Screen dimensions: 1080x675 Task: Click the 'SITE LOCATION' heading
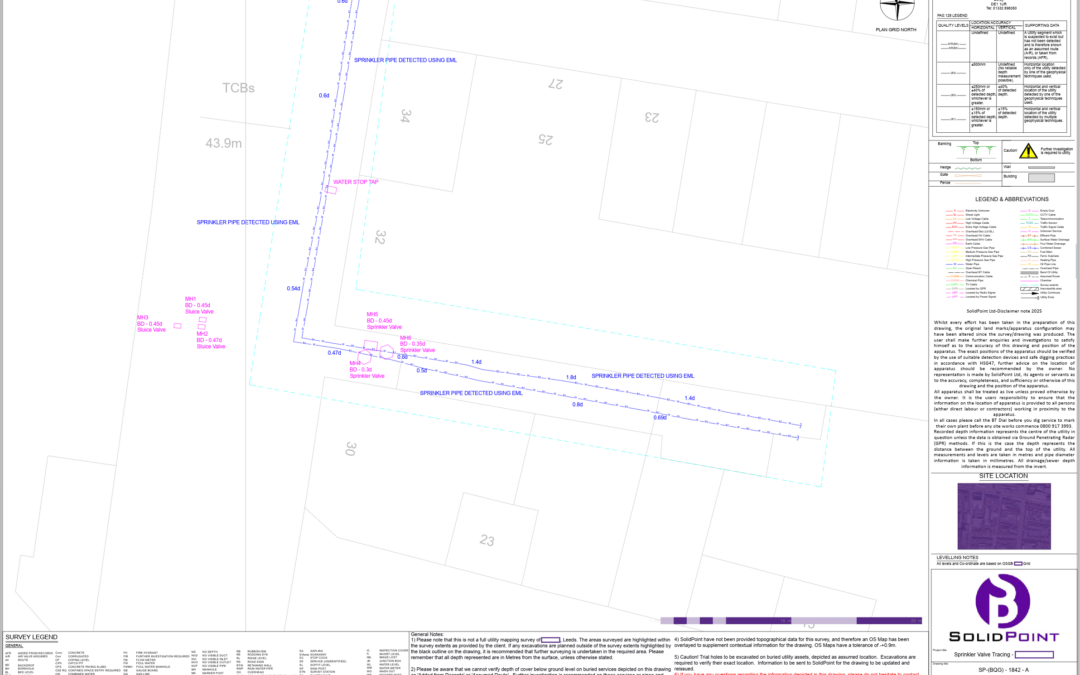pos(1004,476)
